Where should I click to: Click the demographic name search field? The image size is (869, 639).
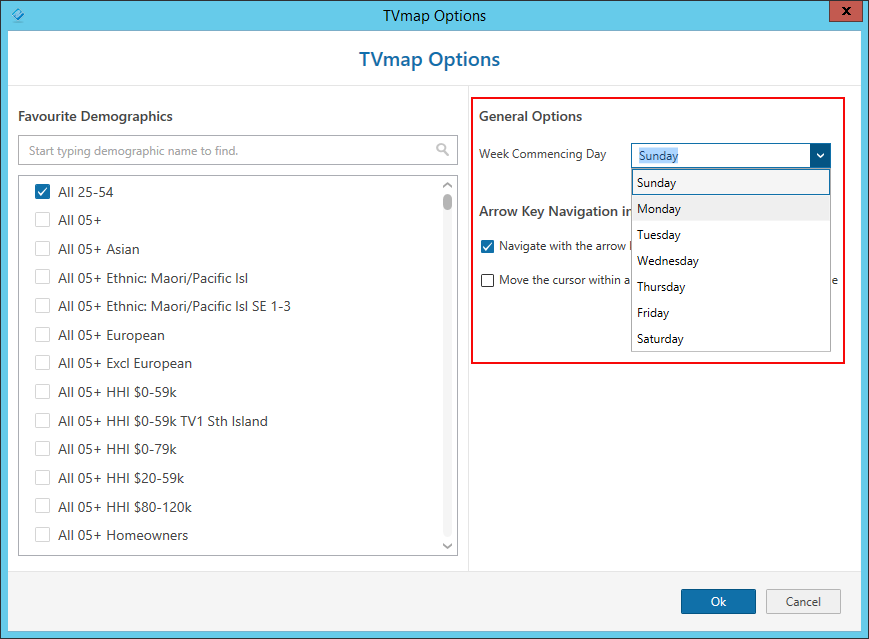point(238,150)
